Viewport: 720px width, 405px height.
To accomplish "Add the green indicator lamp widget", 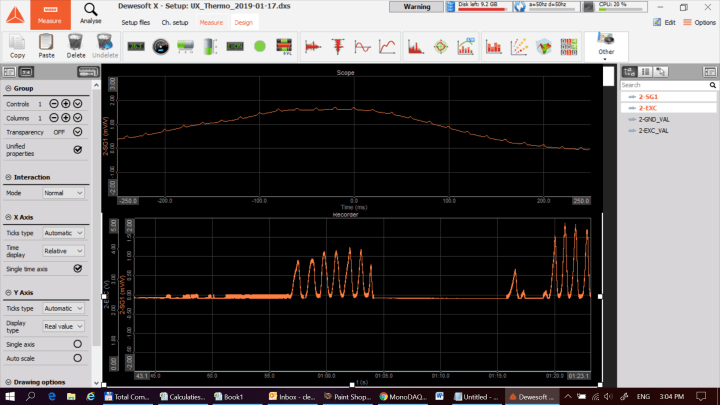I will pyautogui.click(x=260, y=46).
